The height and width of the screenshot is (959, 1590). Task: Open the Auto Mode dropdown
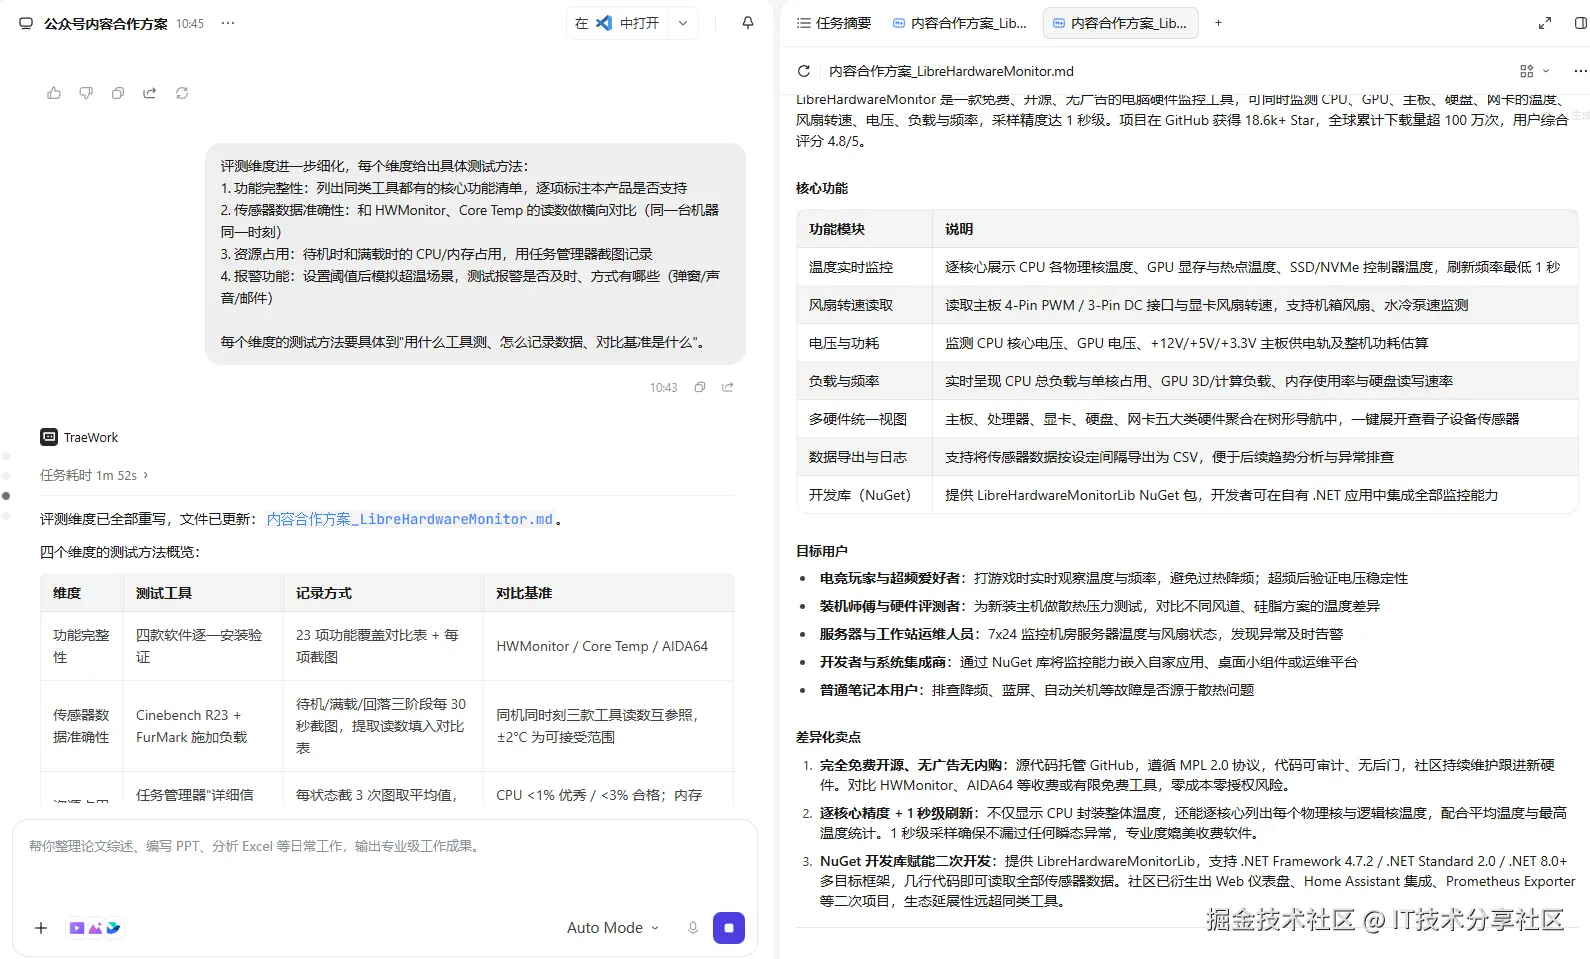tap(613, 928)
